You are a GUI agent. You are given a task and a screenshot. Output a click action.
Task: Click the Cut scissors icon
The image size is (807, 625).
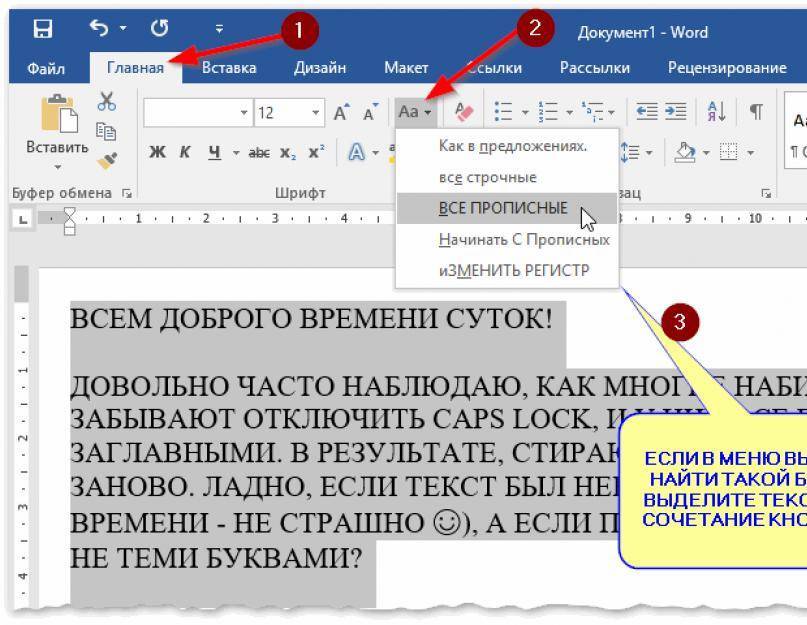(107, 102)
